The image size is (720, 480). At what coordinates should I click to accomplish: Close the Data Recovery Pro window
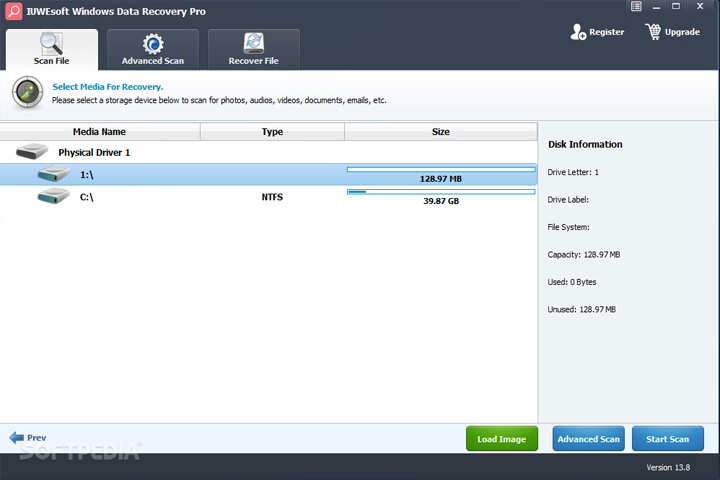(700, 6)
